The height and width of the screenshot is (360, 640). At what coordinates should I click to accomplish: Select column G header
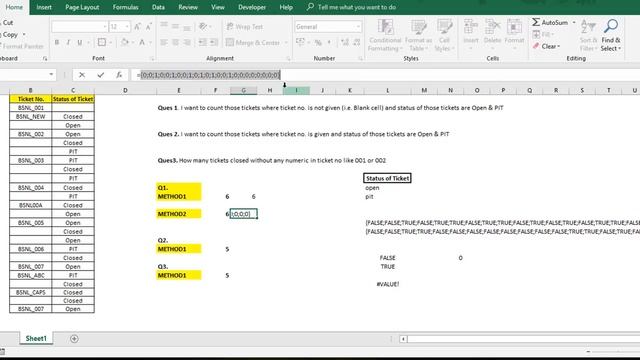(243, 90)
